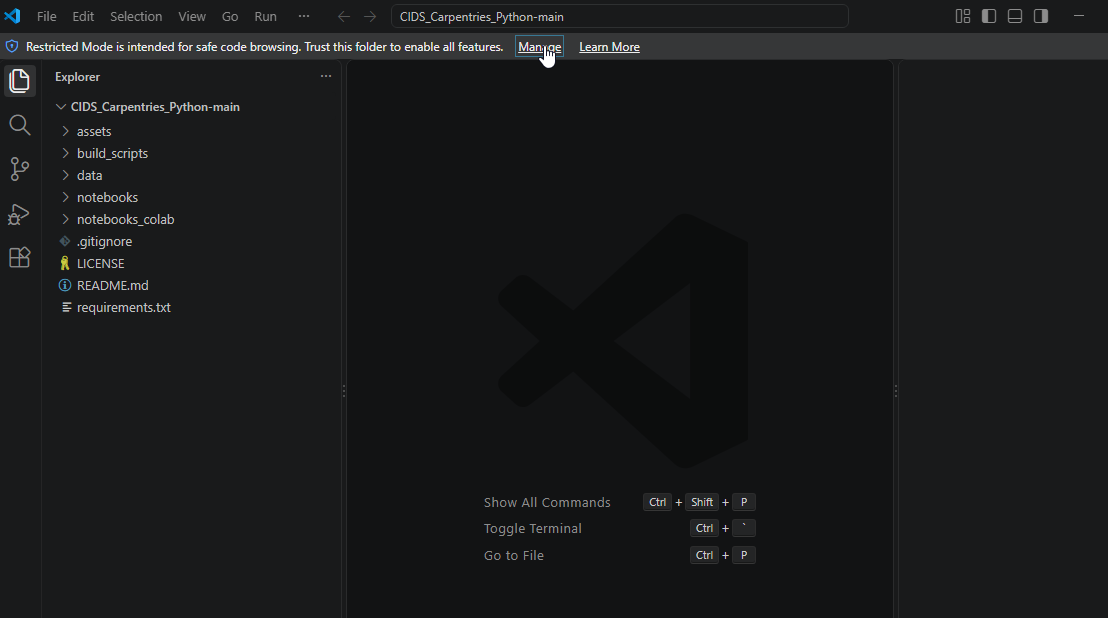This screenshot has height=618, width=1108.
Task: Open the Edit menu
Action: [x=83, y=16]
